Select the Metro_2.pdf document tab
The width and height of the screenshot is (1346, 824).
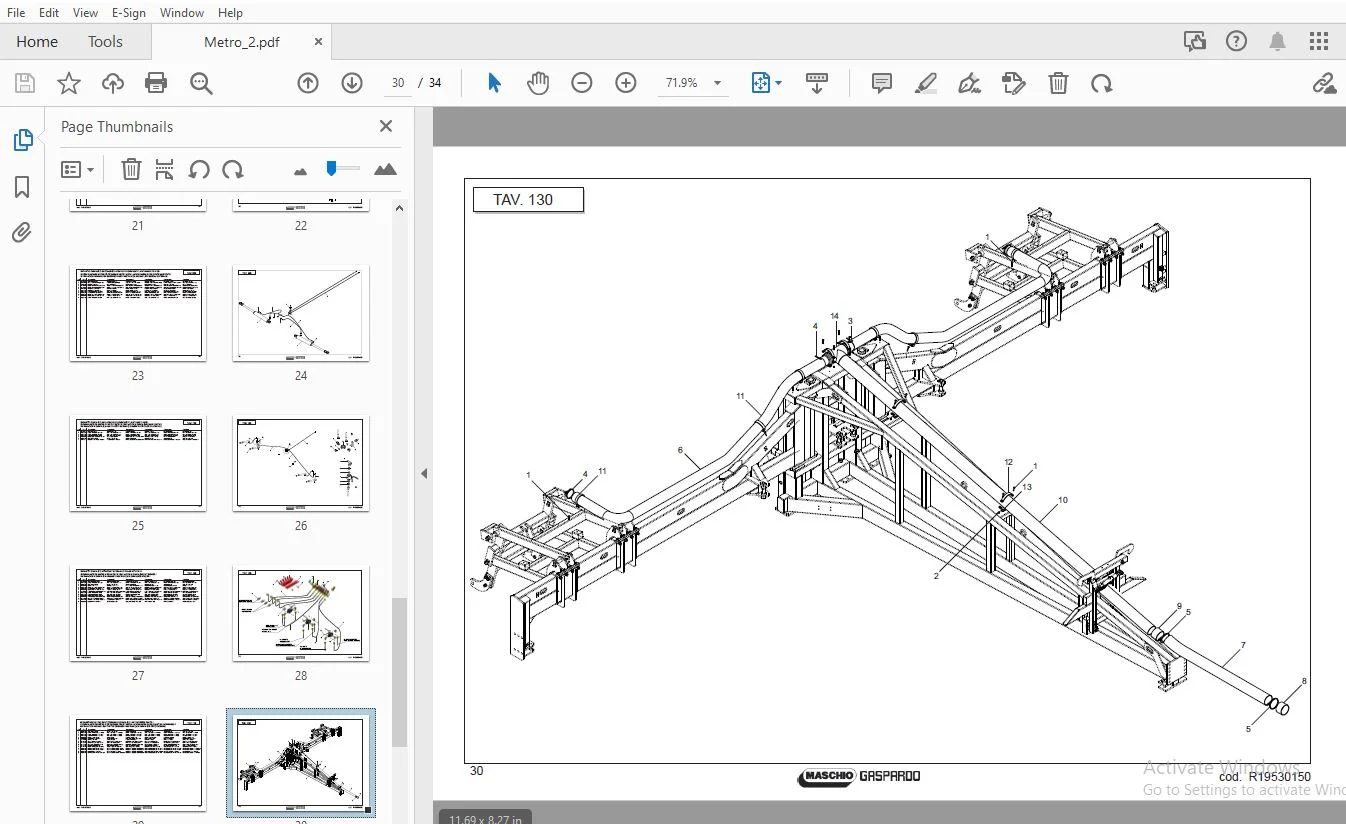coord(241,42)
